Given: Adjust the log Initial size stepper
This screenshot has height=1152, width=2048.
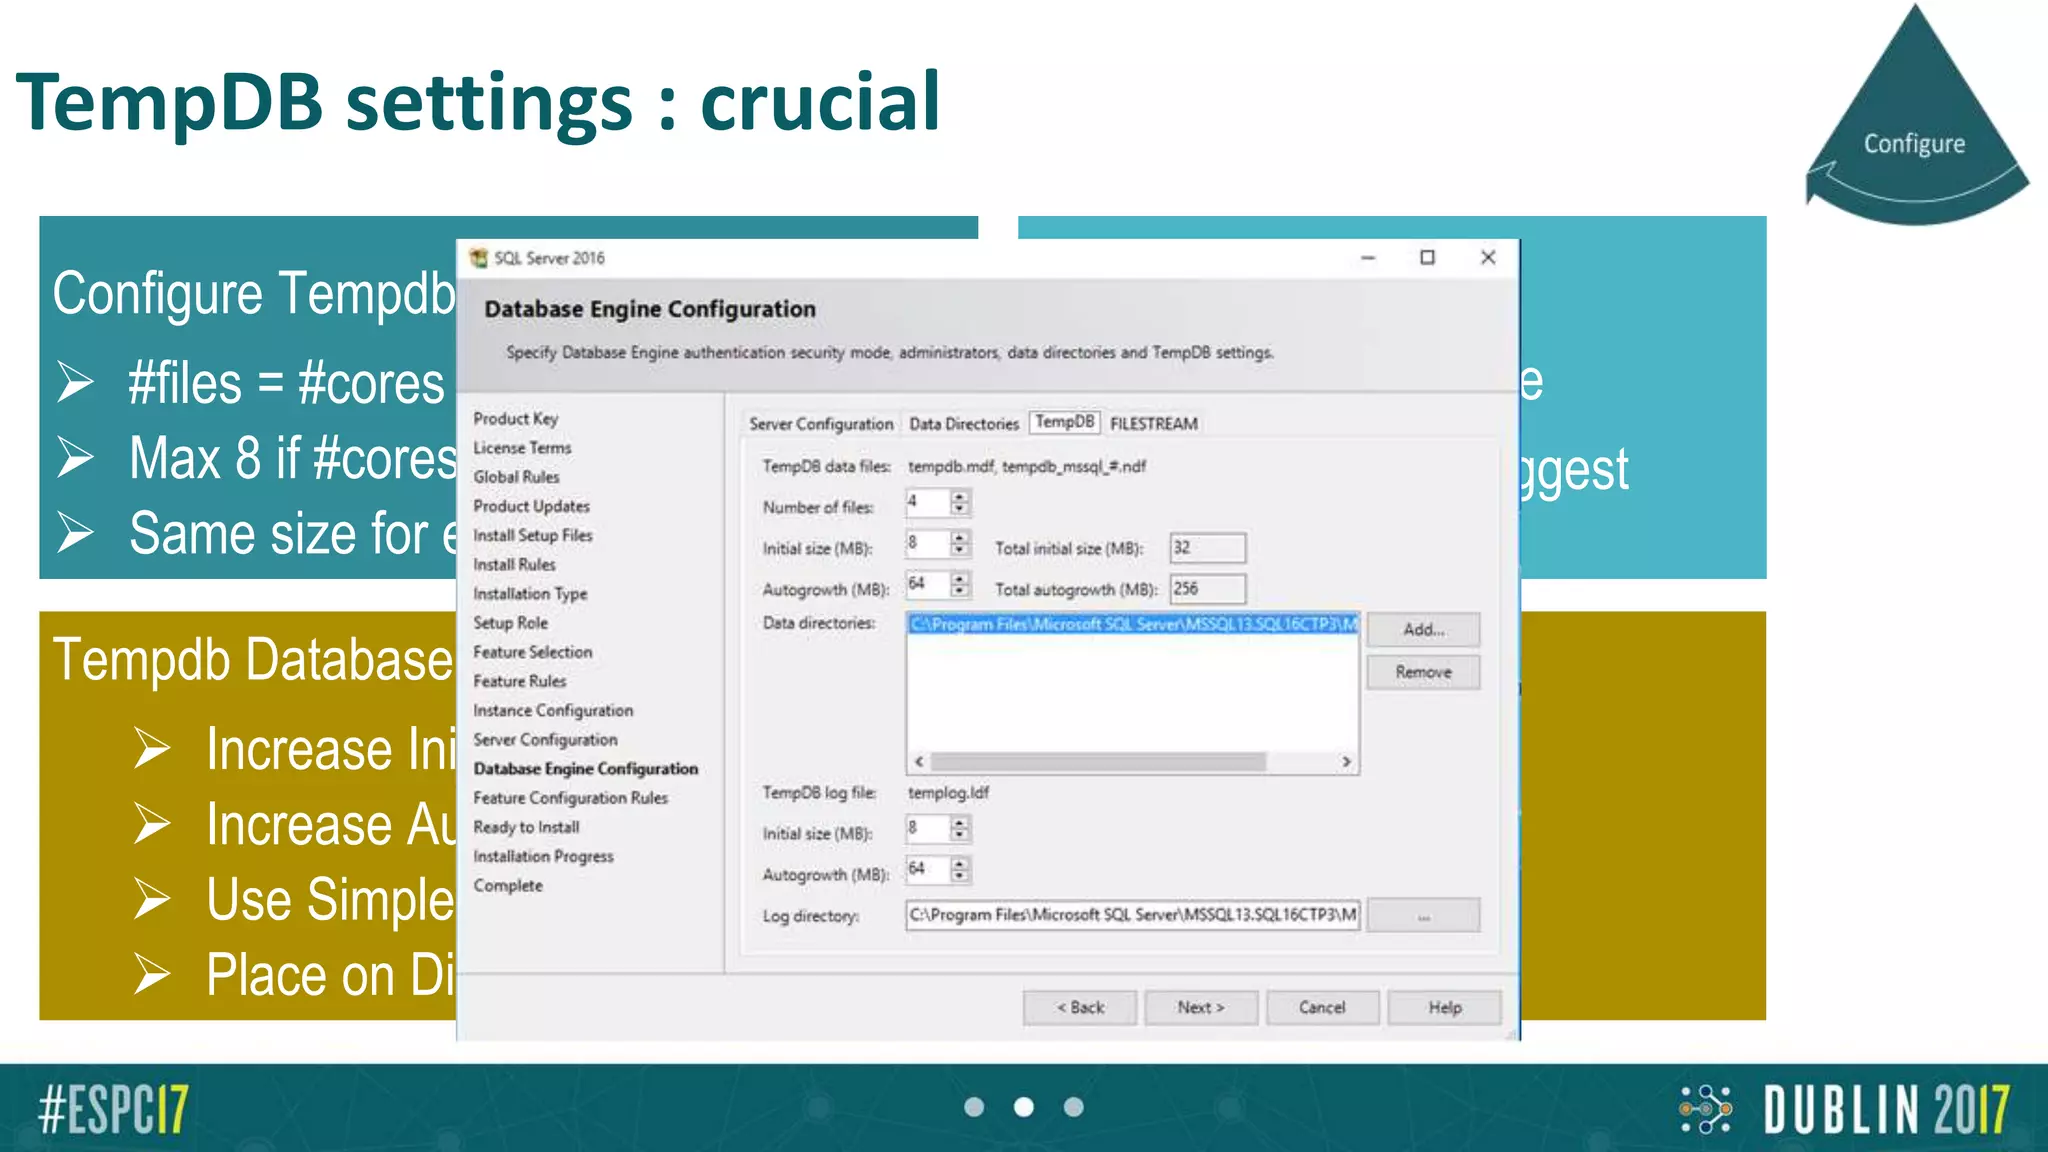Looking at the screenshot, I should [960, 829].
